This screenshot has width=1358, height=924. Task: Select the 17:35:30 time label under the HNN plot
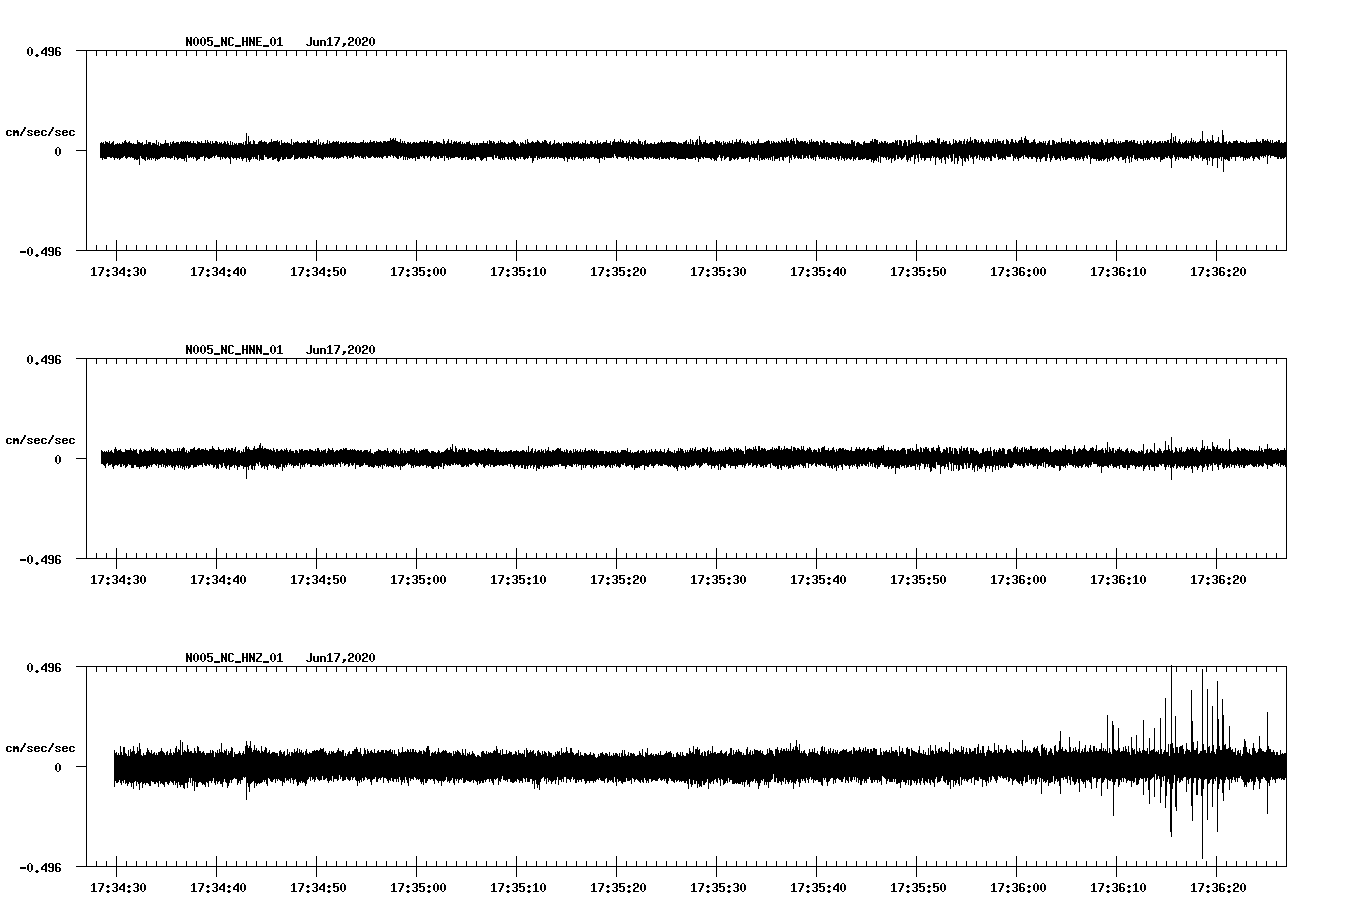(x=718, y=579)
